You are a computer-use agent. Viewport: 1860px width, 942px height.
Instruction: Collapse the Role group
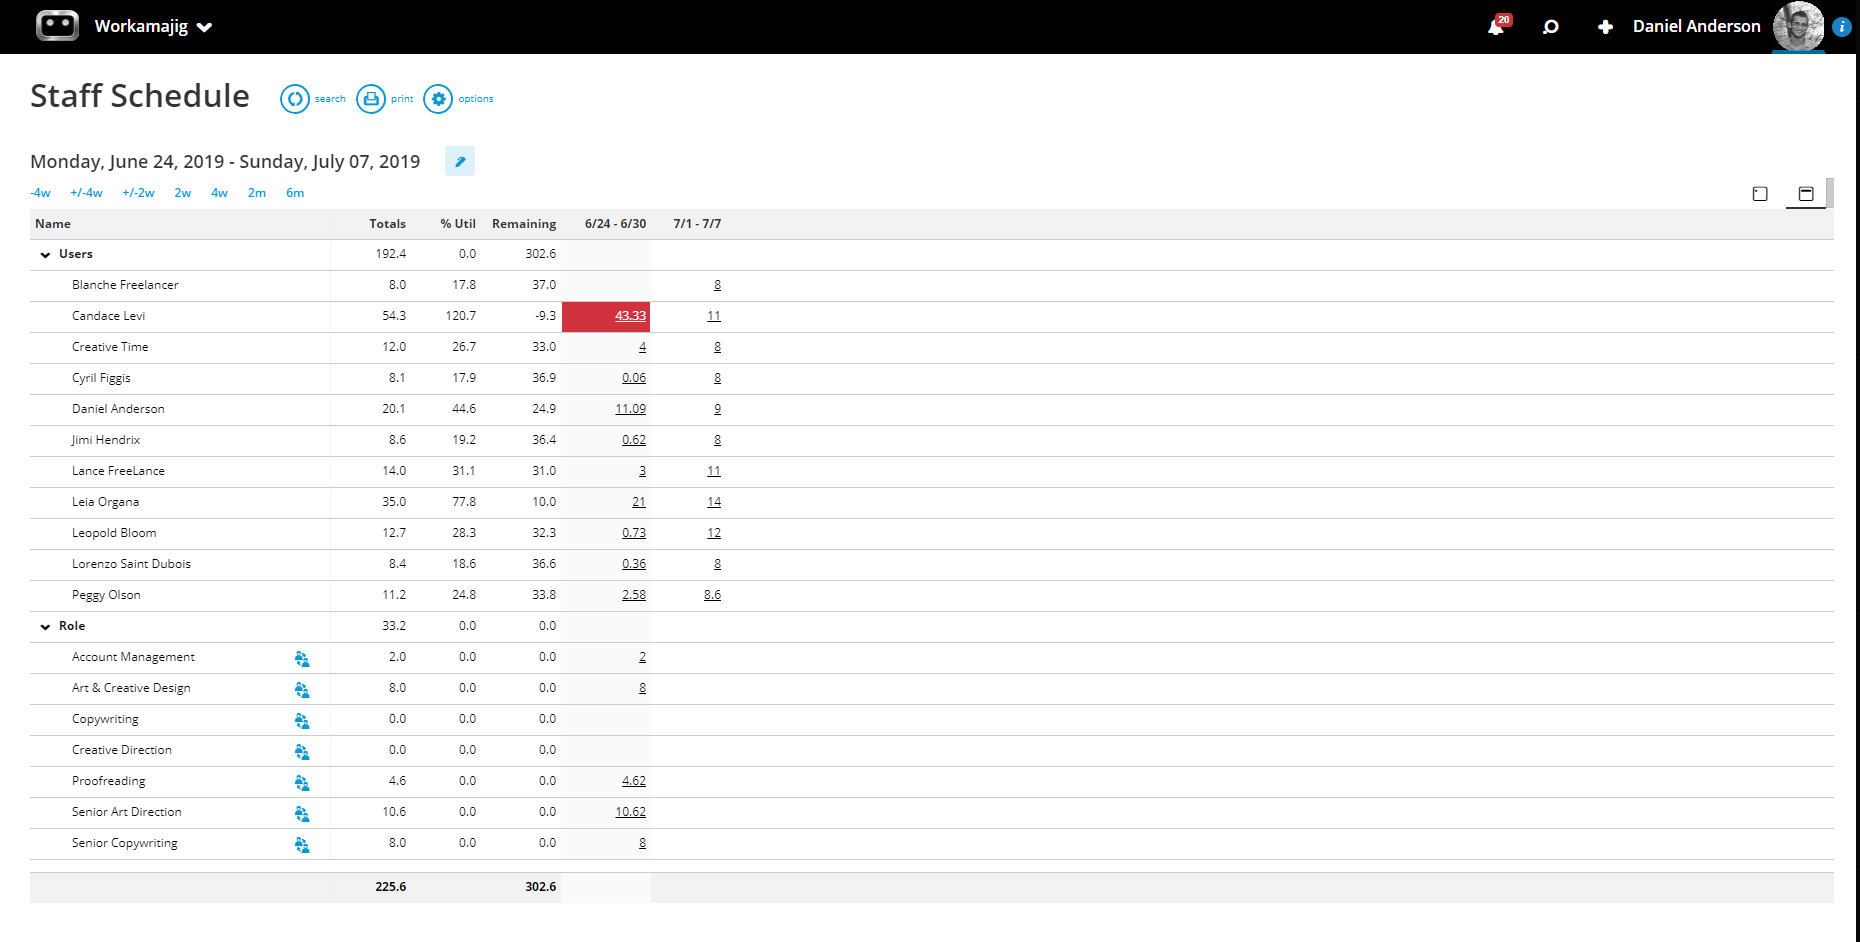coord(45,627)
